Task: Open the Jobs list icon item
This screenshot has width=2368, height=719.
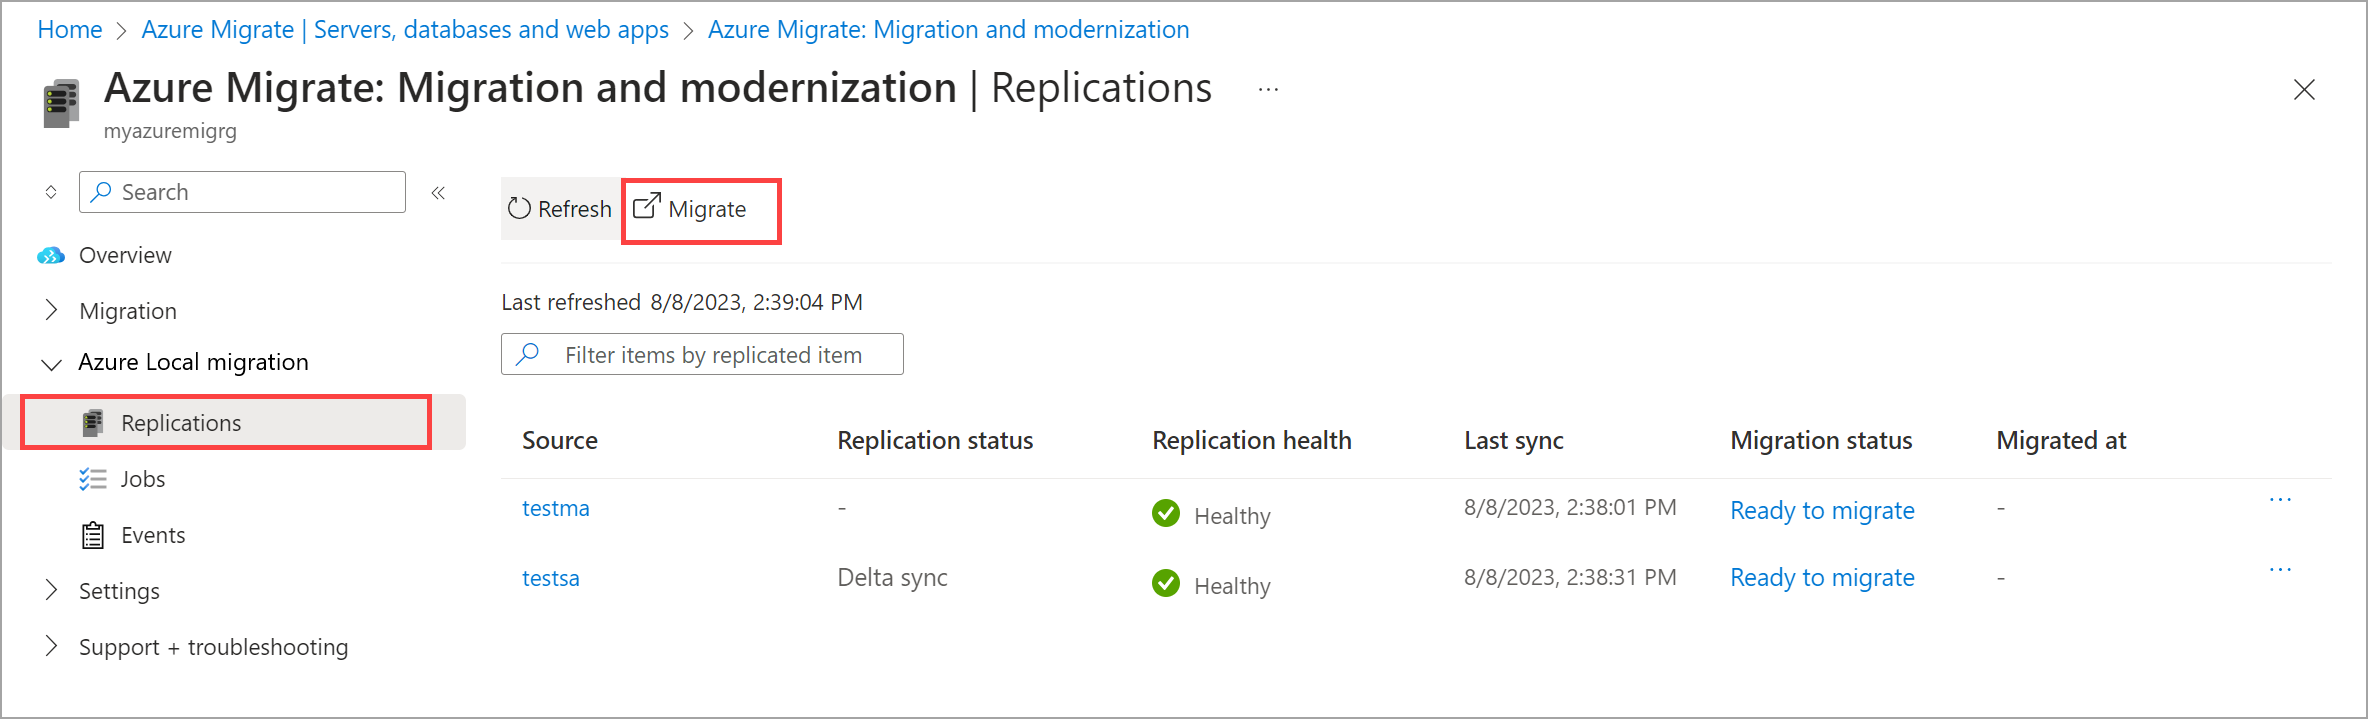Action: [93, 480]
